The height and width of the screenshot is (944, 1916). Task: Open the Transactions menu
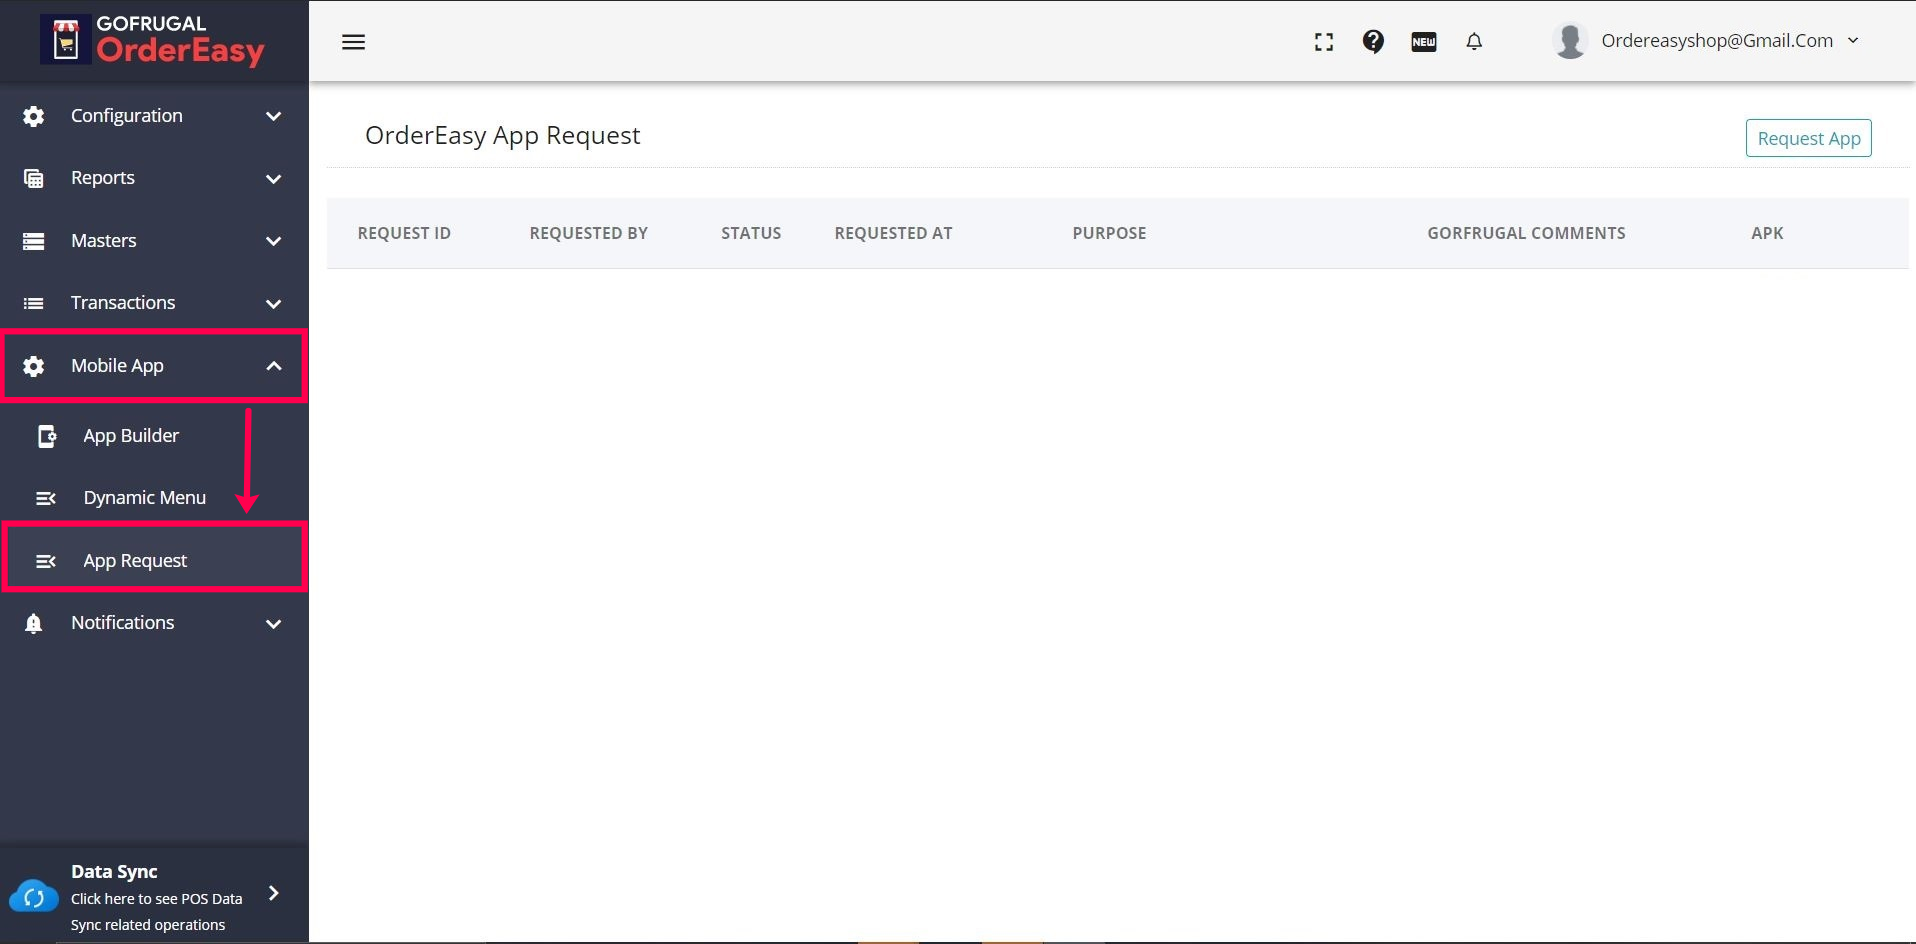[x=154, y=303]
